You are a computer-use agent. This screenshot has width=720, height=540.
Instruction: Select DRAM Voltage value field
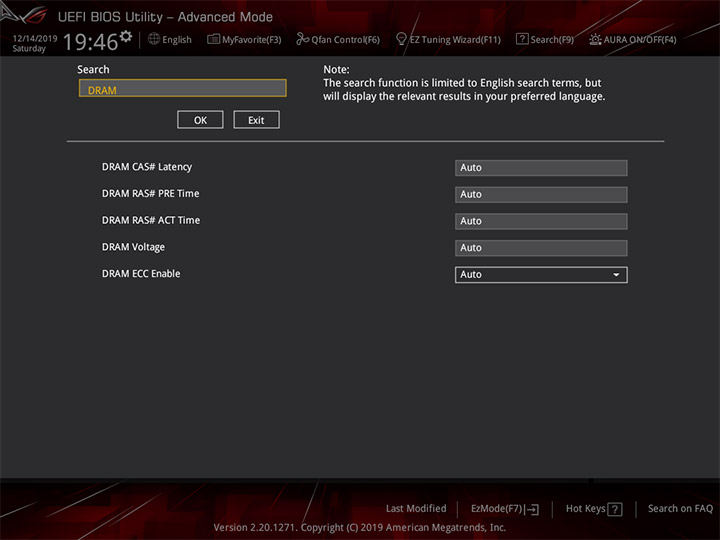coord(541,248)
